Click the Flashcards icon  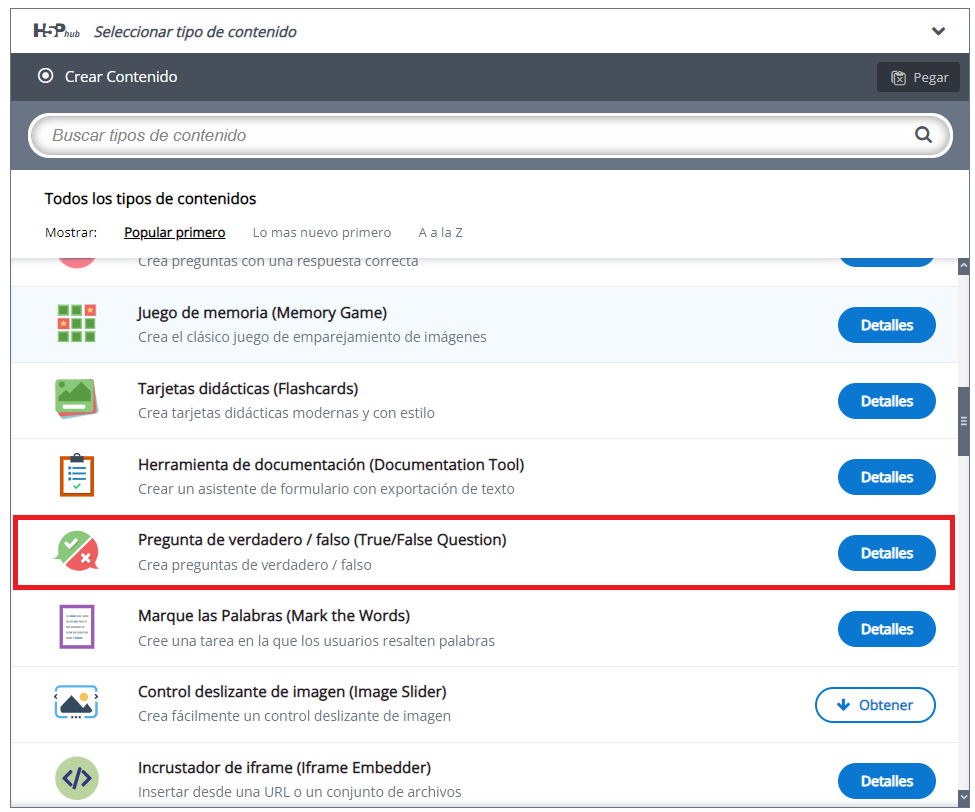(76, 400)
